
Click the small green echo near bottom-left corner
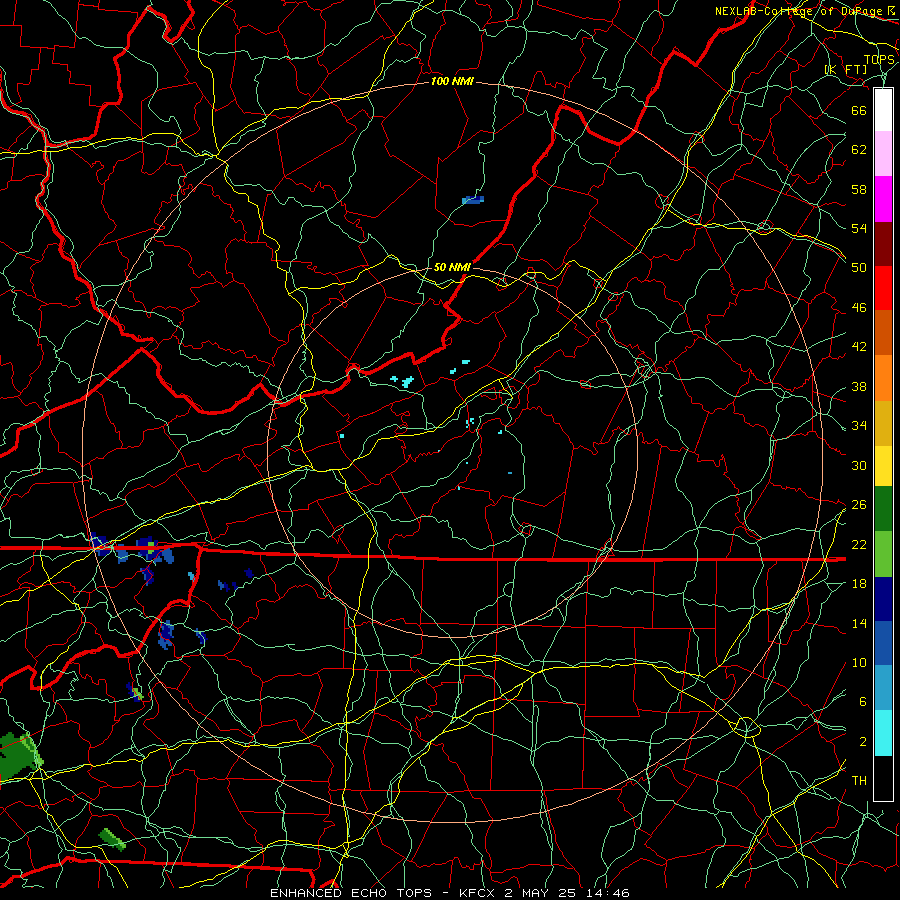click(112, 839)
